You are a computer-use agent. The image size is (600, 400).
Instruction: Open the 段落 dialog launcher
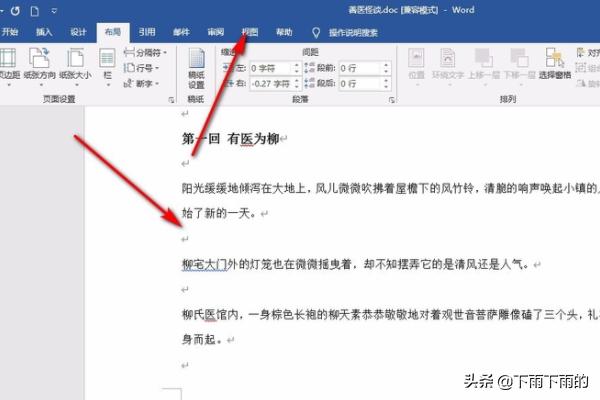tap(391, 100)
